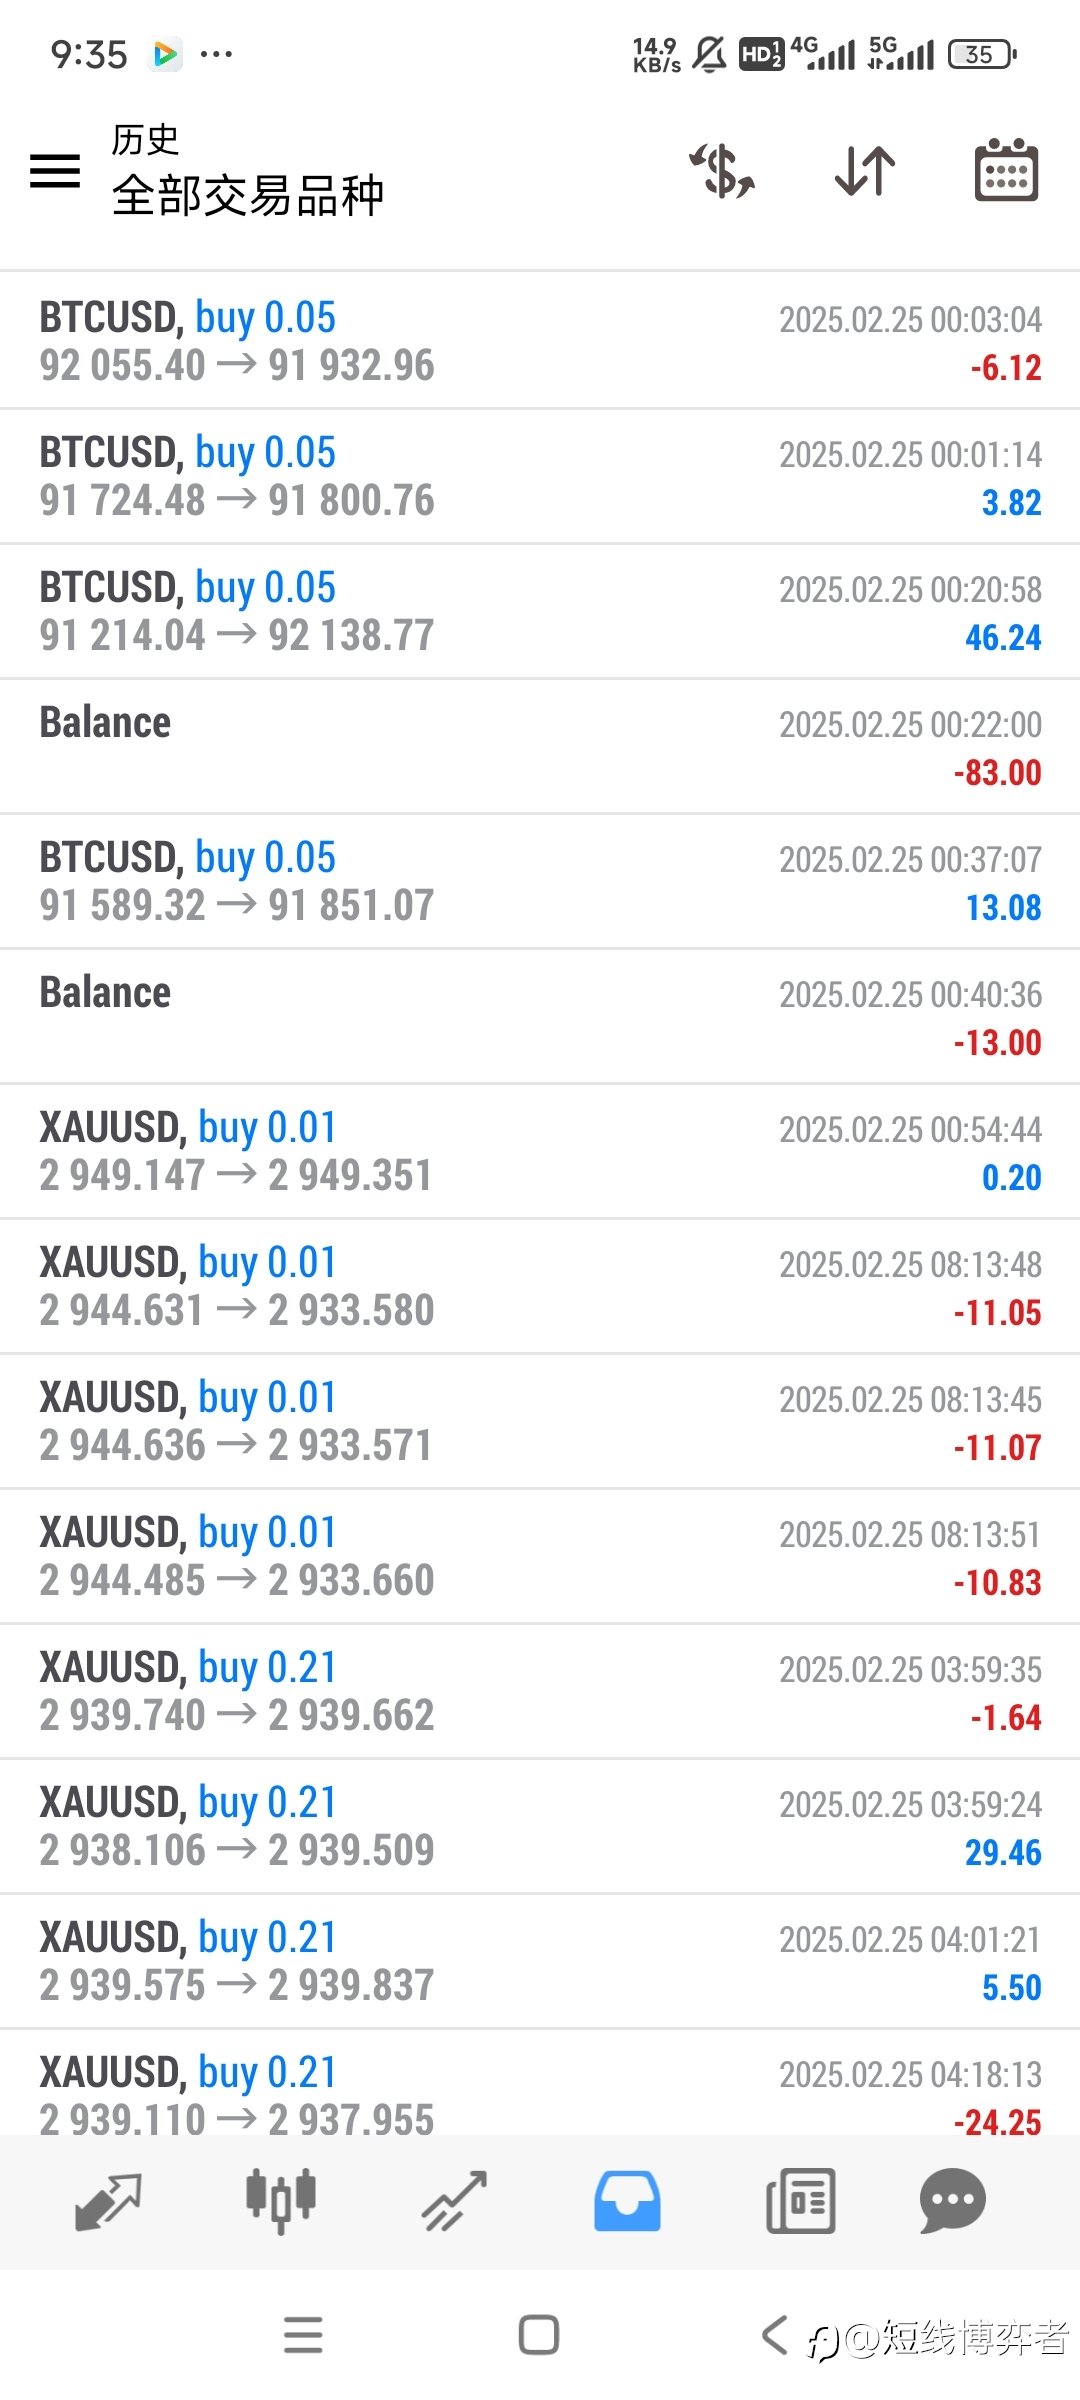Open the Trade tab with trend arrow
This screenshot has height=2400, width=1080.
point(454,2202)
